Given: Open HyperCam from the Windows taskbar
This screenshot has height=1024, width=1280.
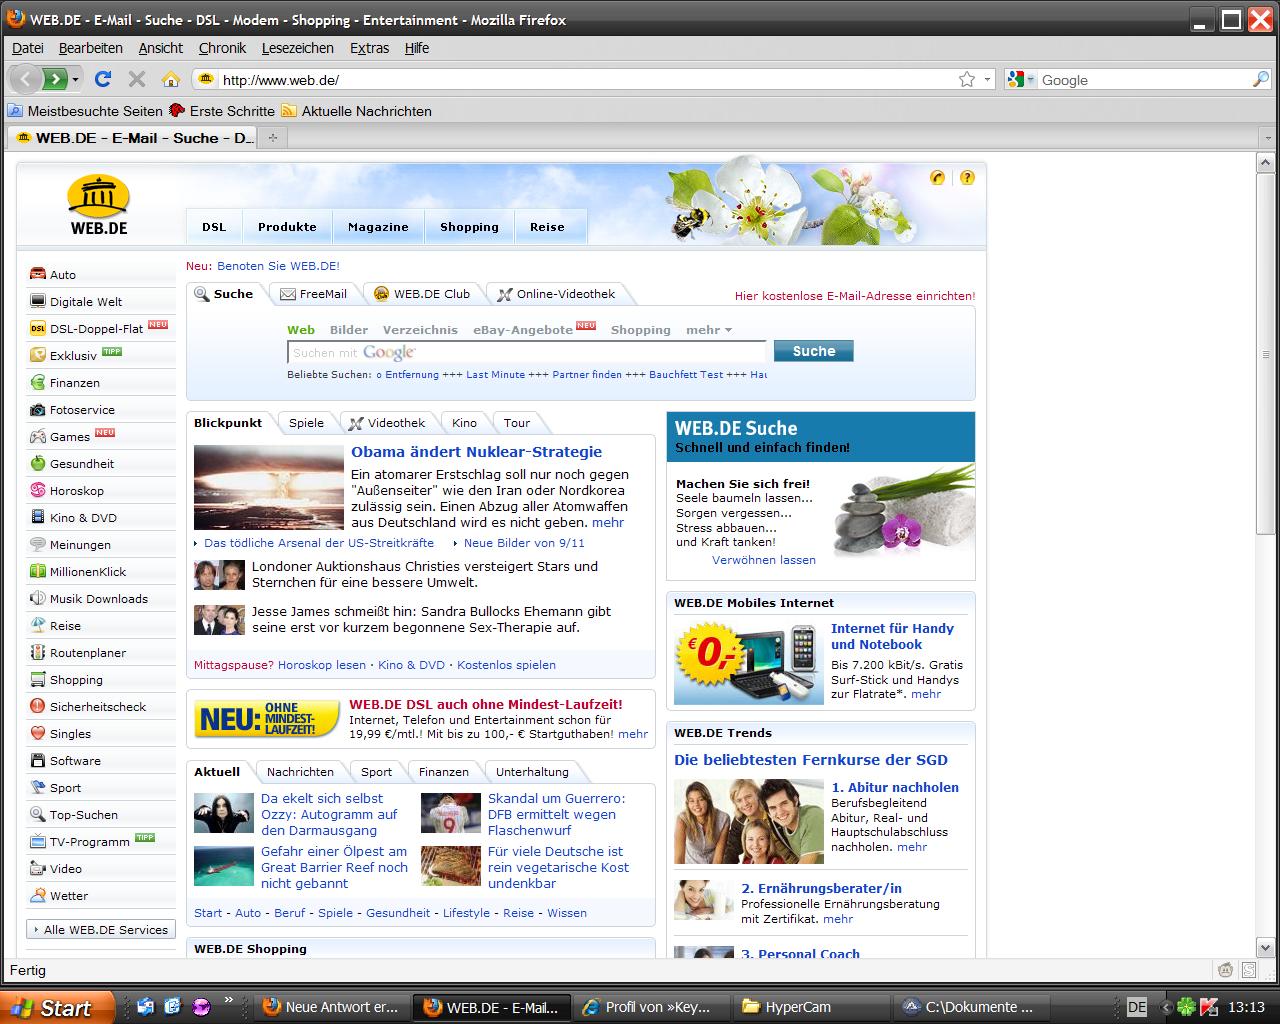Looking at the screenshot, I should (x=797, y=1007).
